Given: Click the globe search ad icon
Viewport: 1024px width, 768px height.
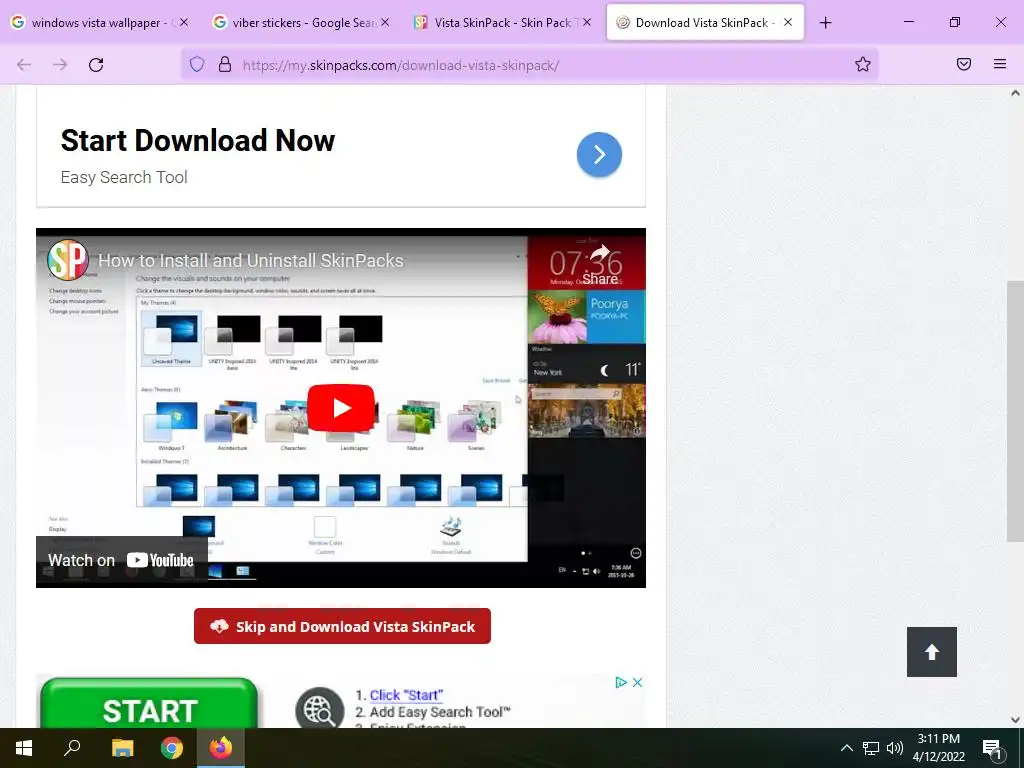Looking at the screenshot, I should (319, 709).
